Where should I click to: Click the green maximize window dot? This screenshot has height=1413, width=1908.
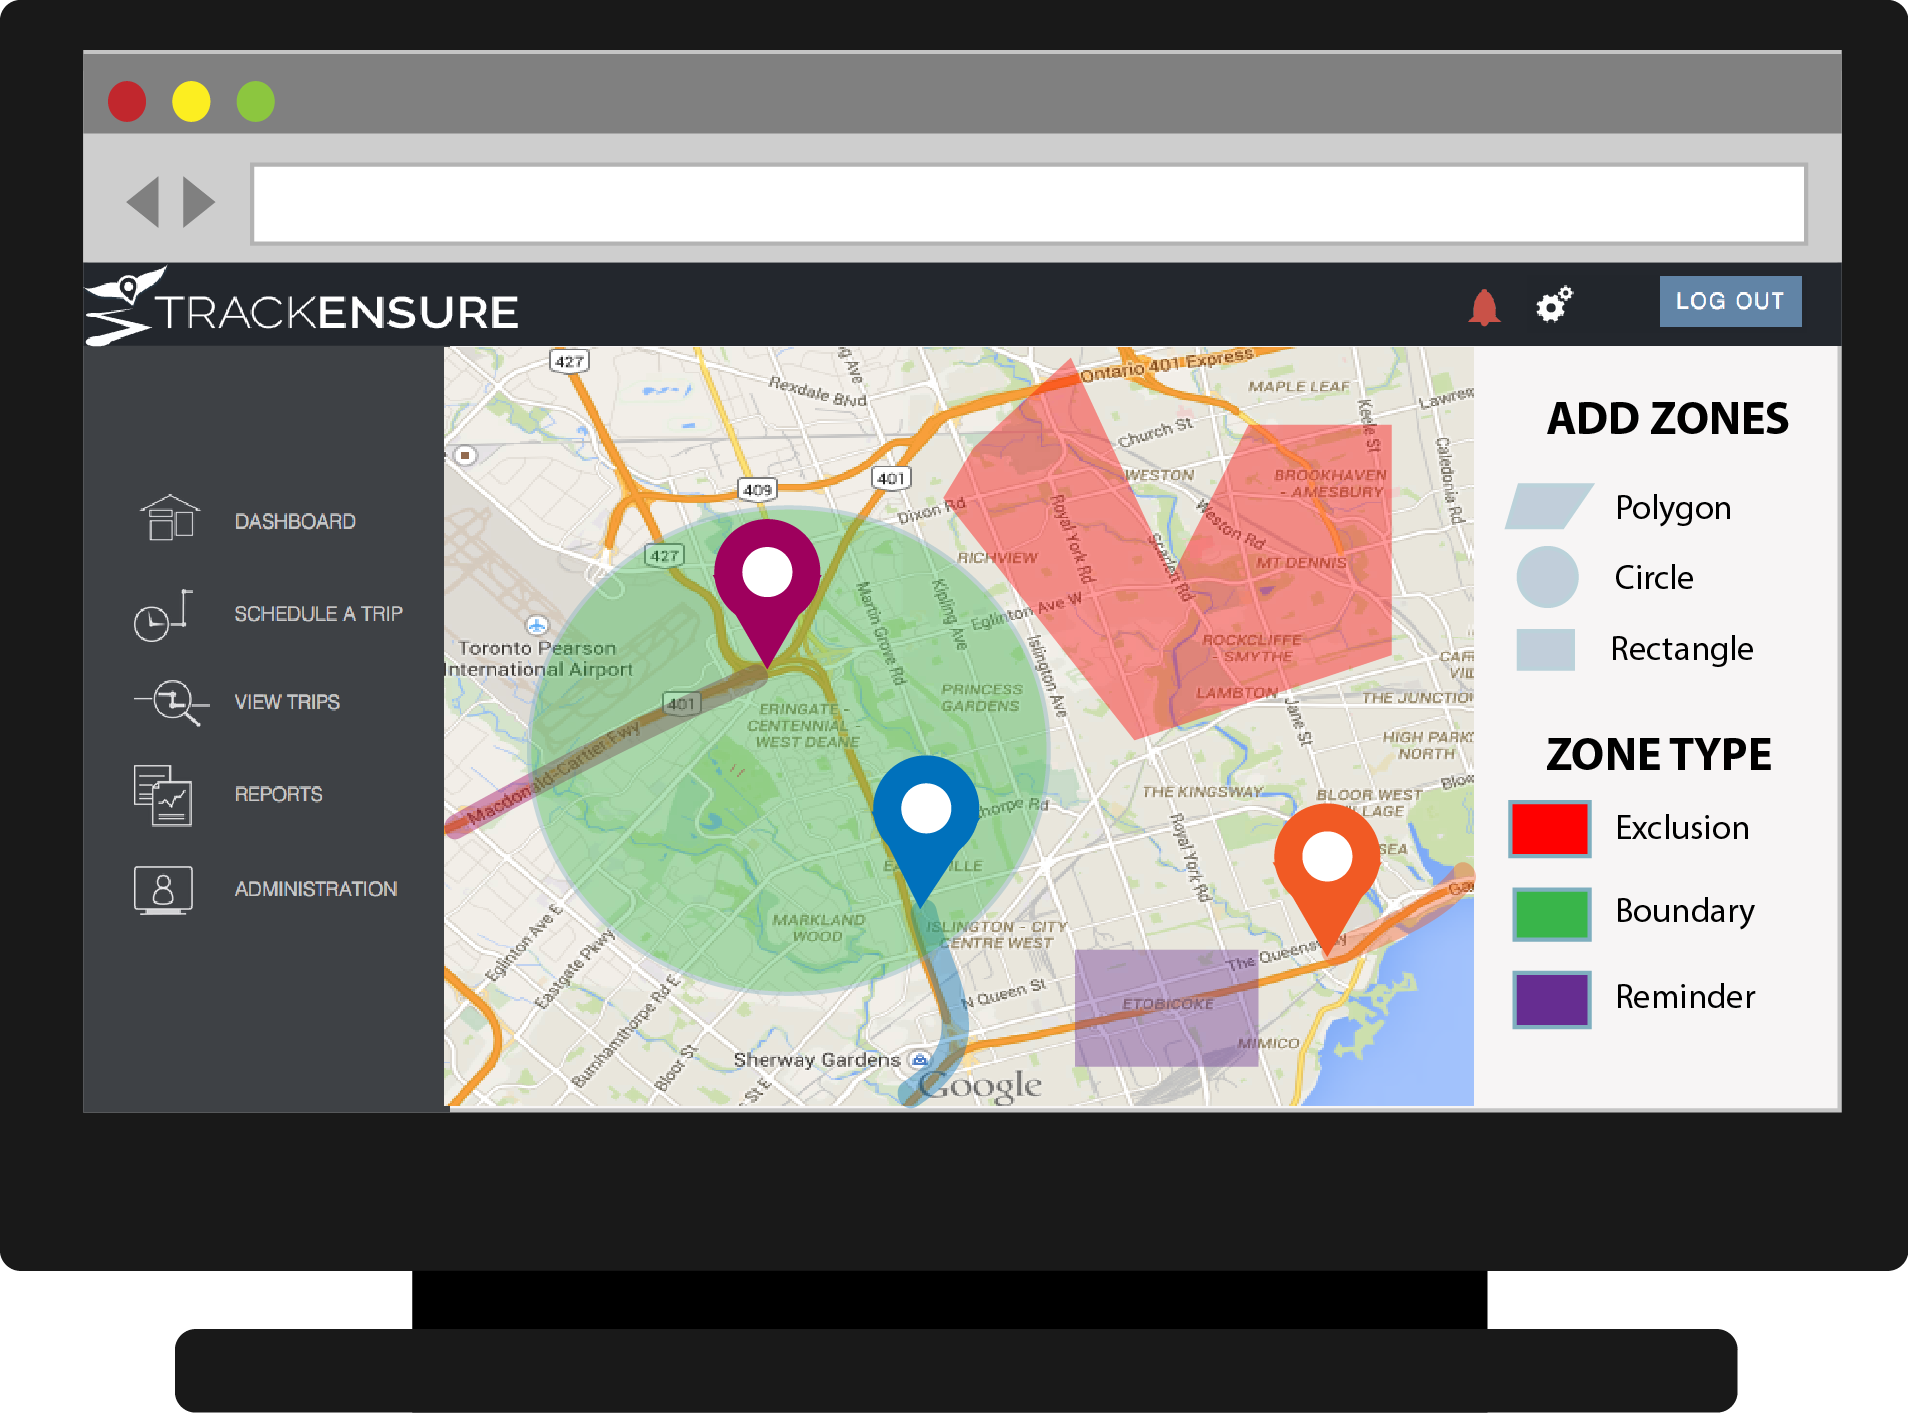click(x=255, y=101)
